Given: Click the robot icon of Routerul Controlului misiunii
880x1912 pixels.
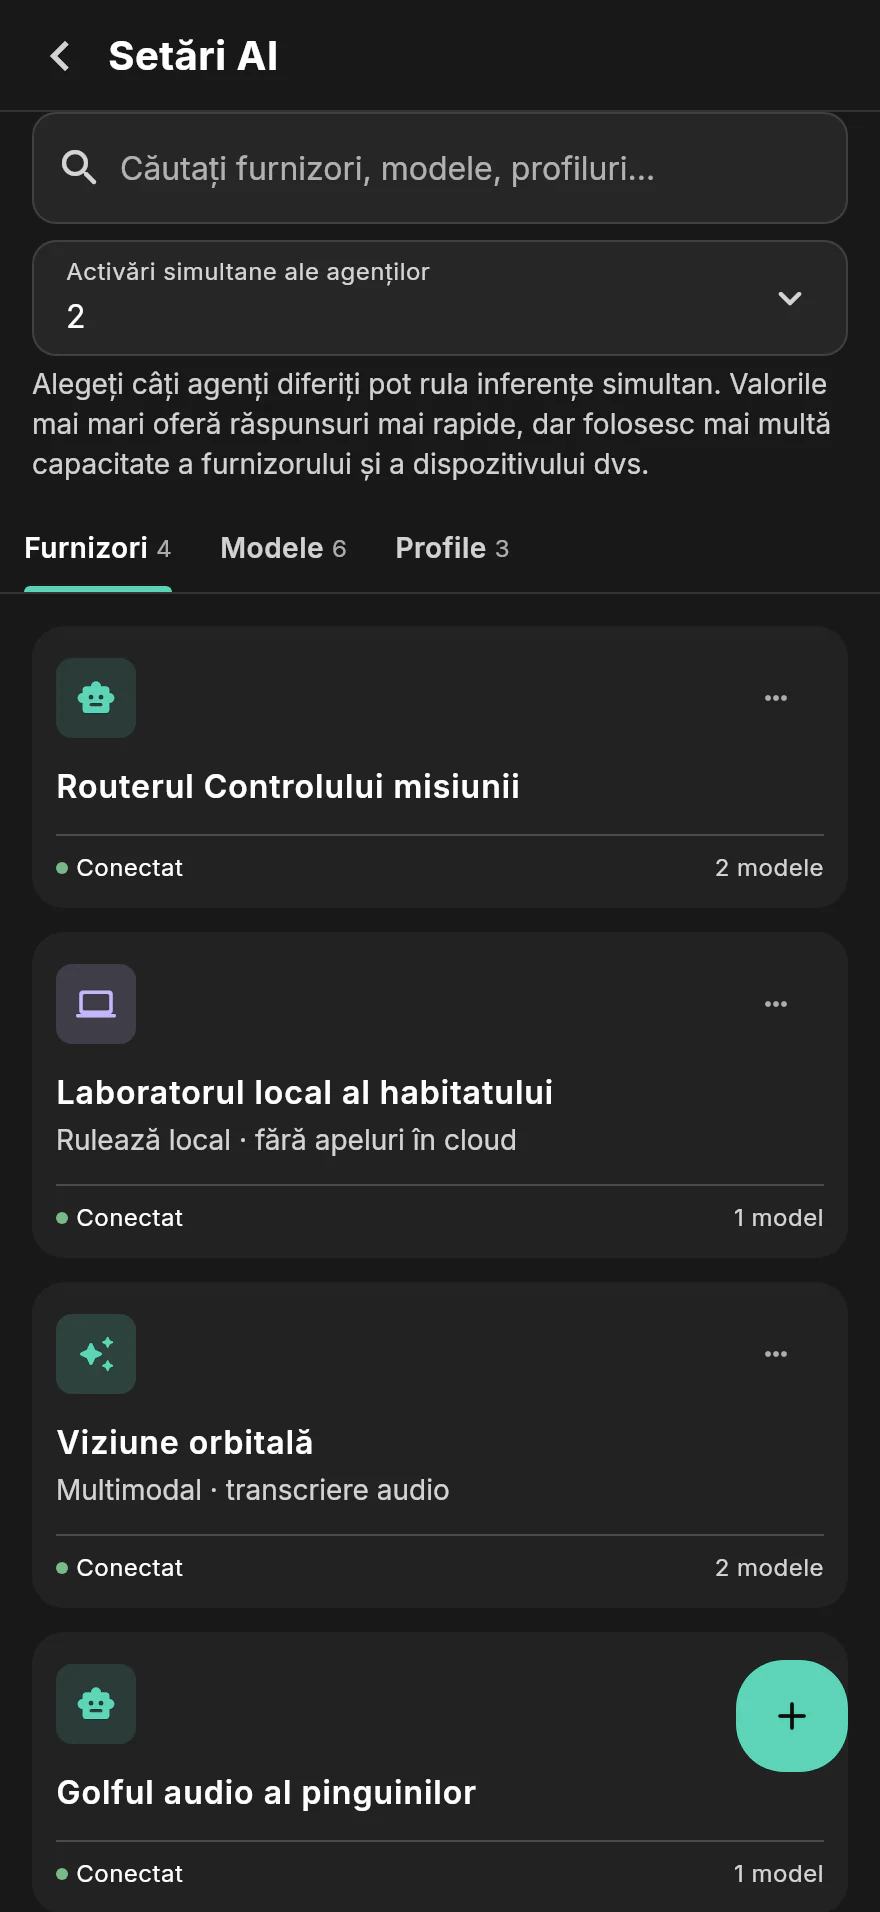Looking at the screenshot, I should (x=96, y=698).
